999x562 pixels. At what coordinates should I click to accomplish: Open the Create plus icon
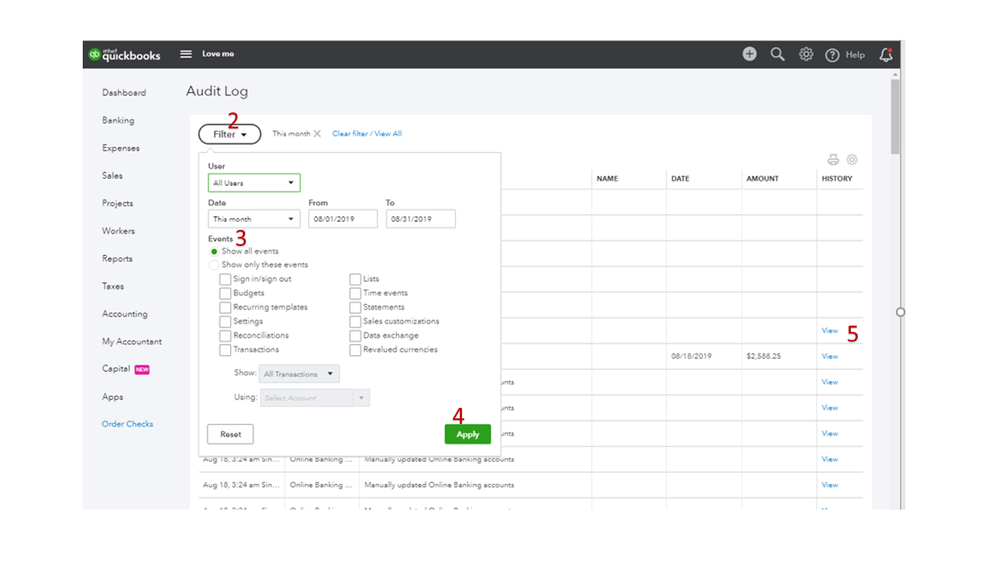pos(749,54)
